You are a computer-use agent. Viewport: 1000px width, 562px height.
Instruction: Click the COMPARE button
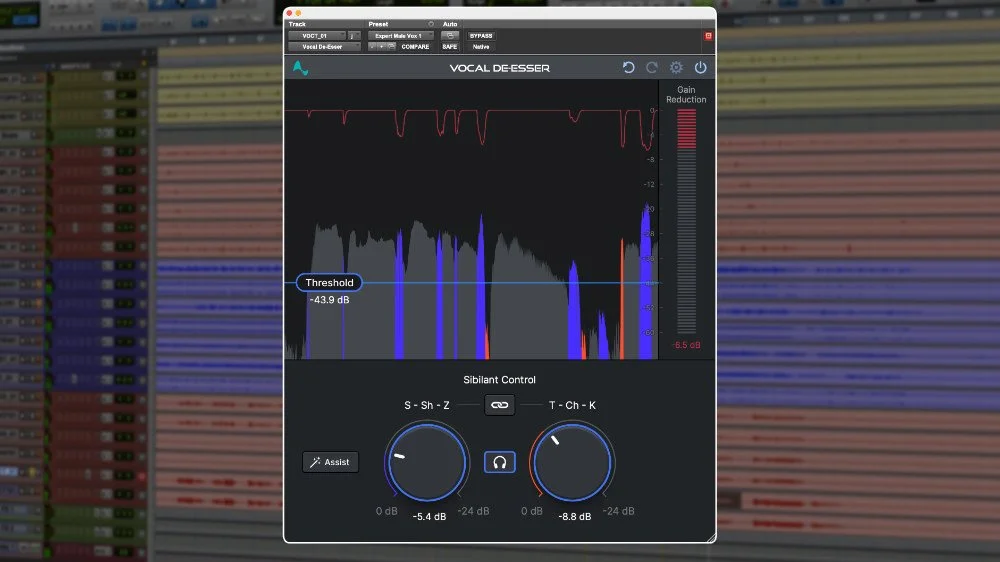click(415, 47)
